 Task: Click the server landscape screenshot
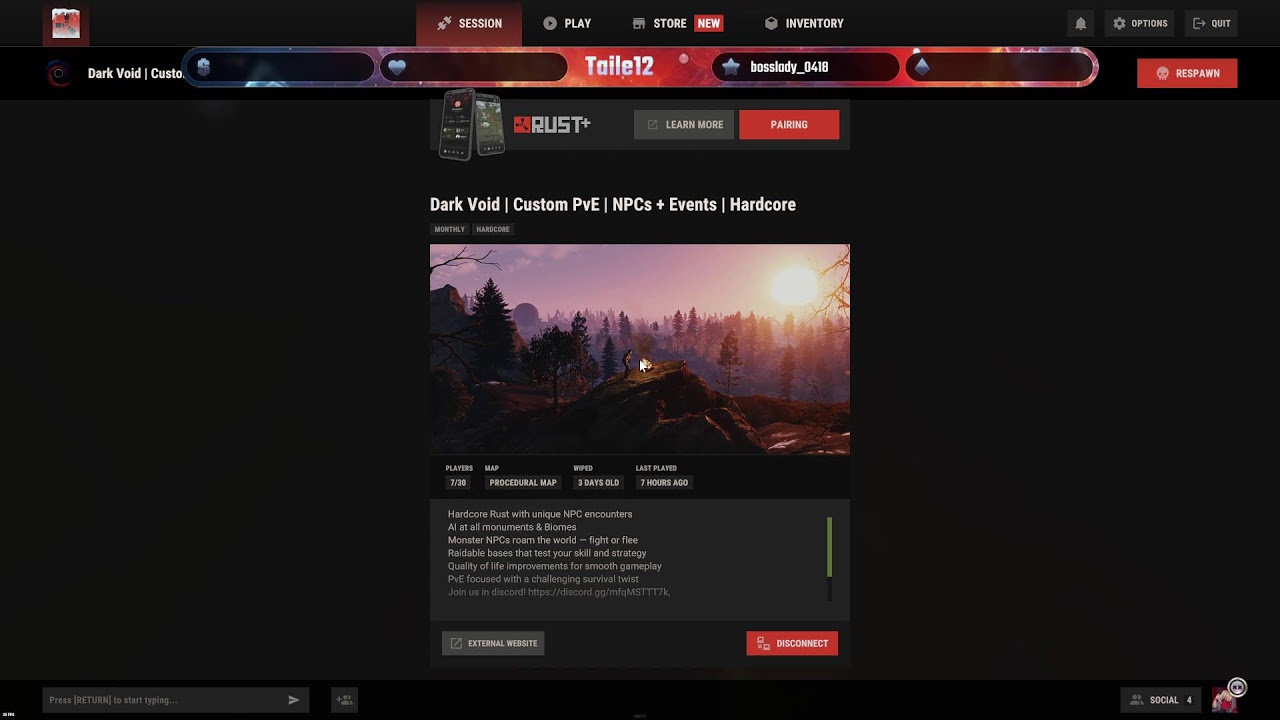click(x=640, y=349)
